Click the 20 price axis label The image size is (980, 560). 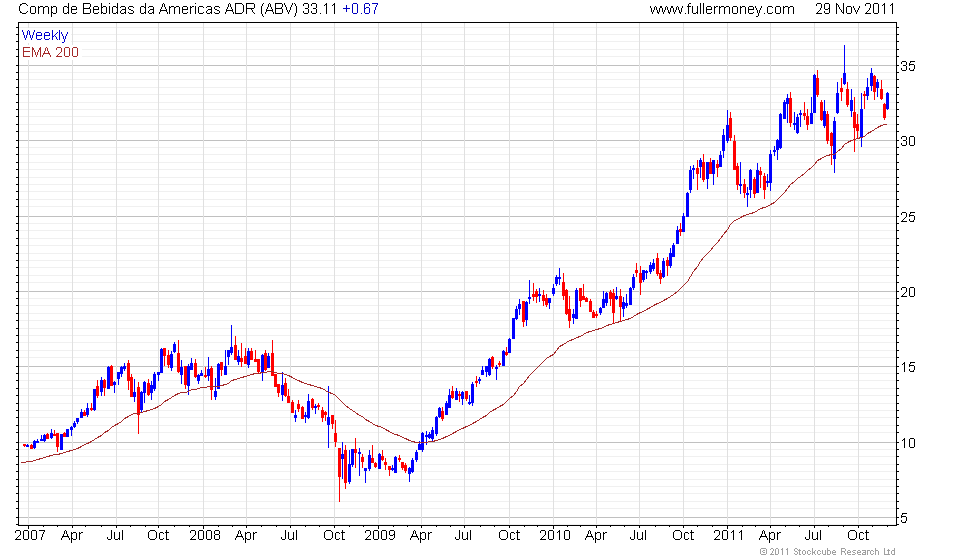(908, 292)
